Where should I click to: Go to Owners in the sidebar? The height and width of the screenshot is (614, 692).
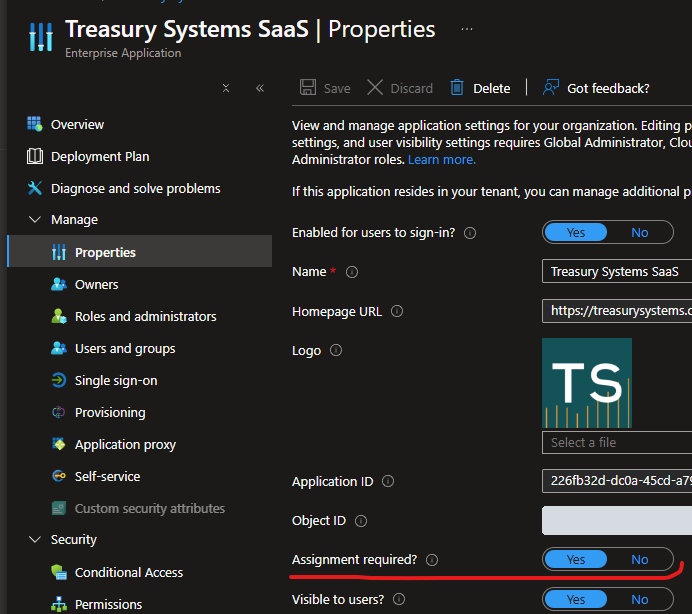[97, 284]
